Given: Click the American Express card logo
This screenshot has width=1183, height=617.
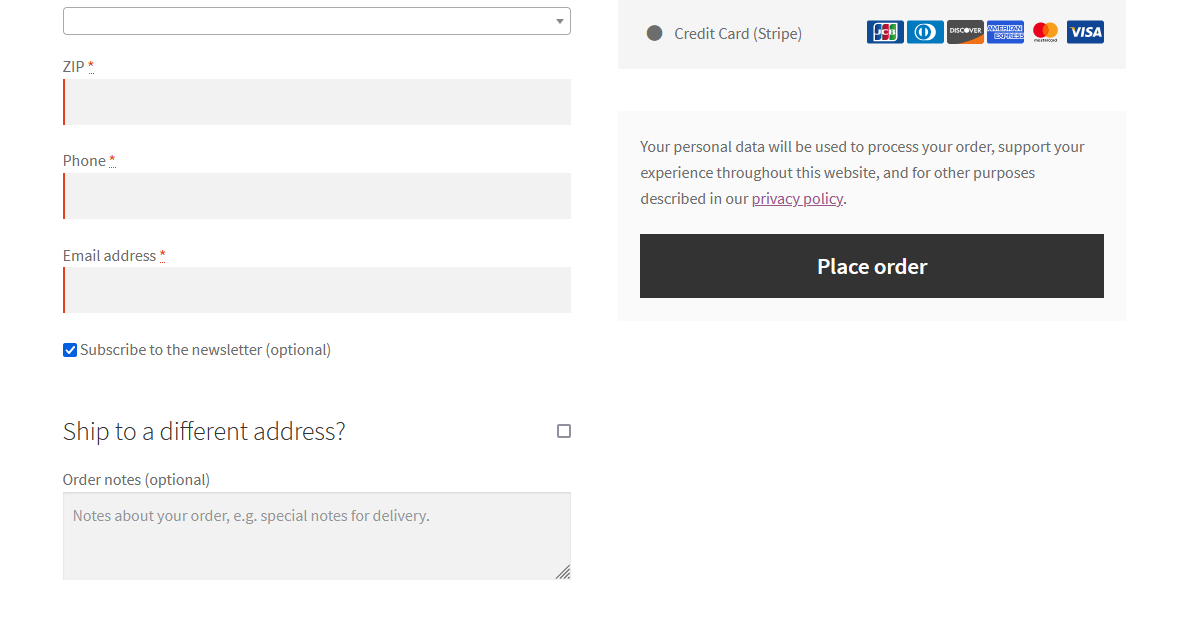Looking at the screenshot, I should point(1005,32).
